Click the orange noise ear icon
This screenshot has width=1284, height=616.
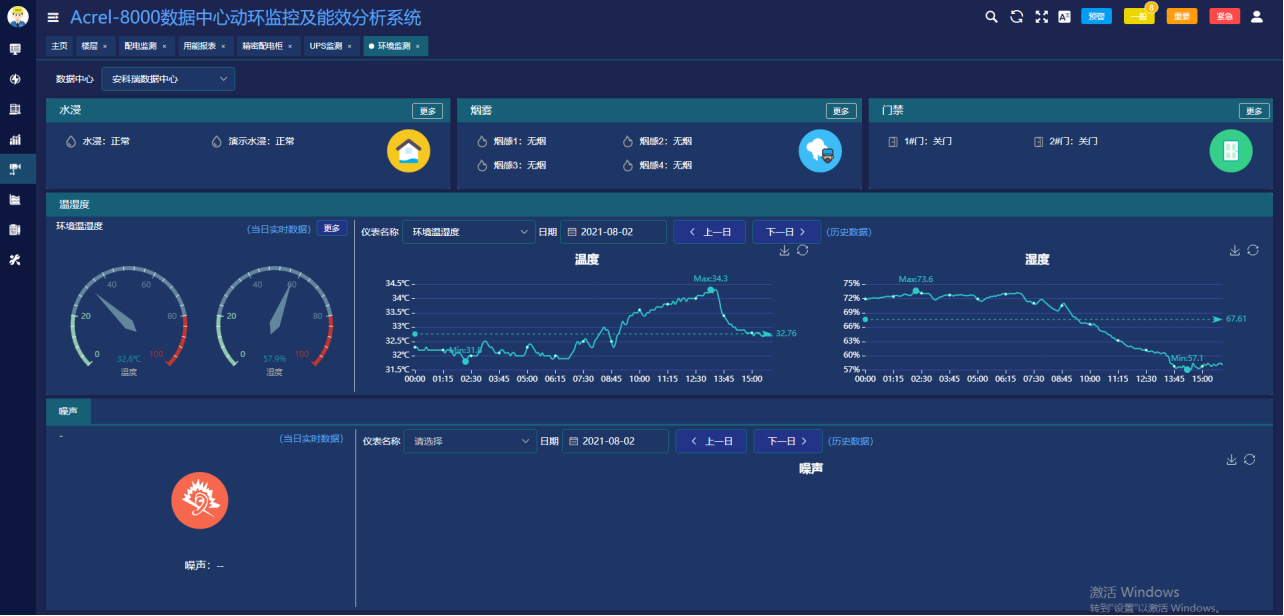(200, 500)
